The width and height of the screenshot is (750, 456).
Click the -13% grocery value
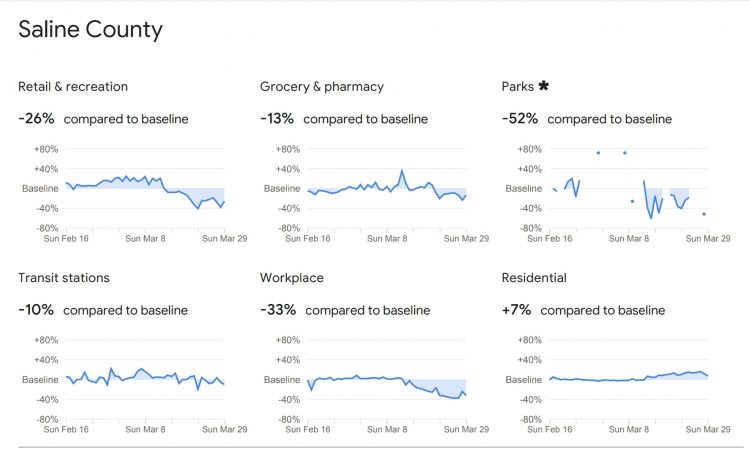coord(277,119)
